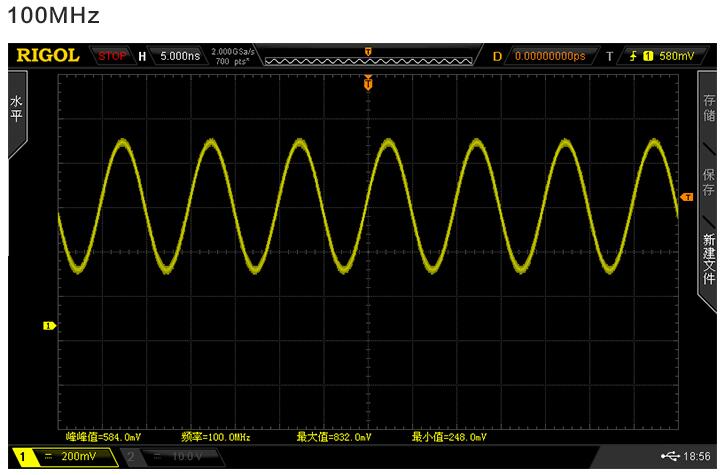
Task: Click the yellow channel 1 ground marker
Action: [49, 325]
